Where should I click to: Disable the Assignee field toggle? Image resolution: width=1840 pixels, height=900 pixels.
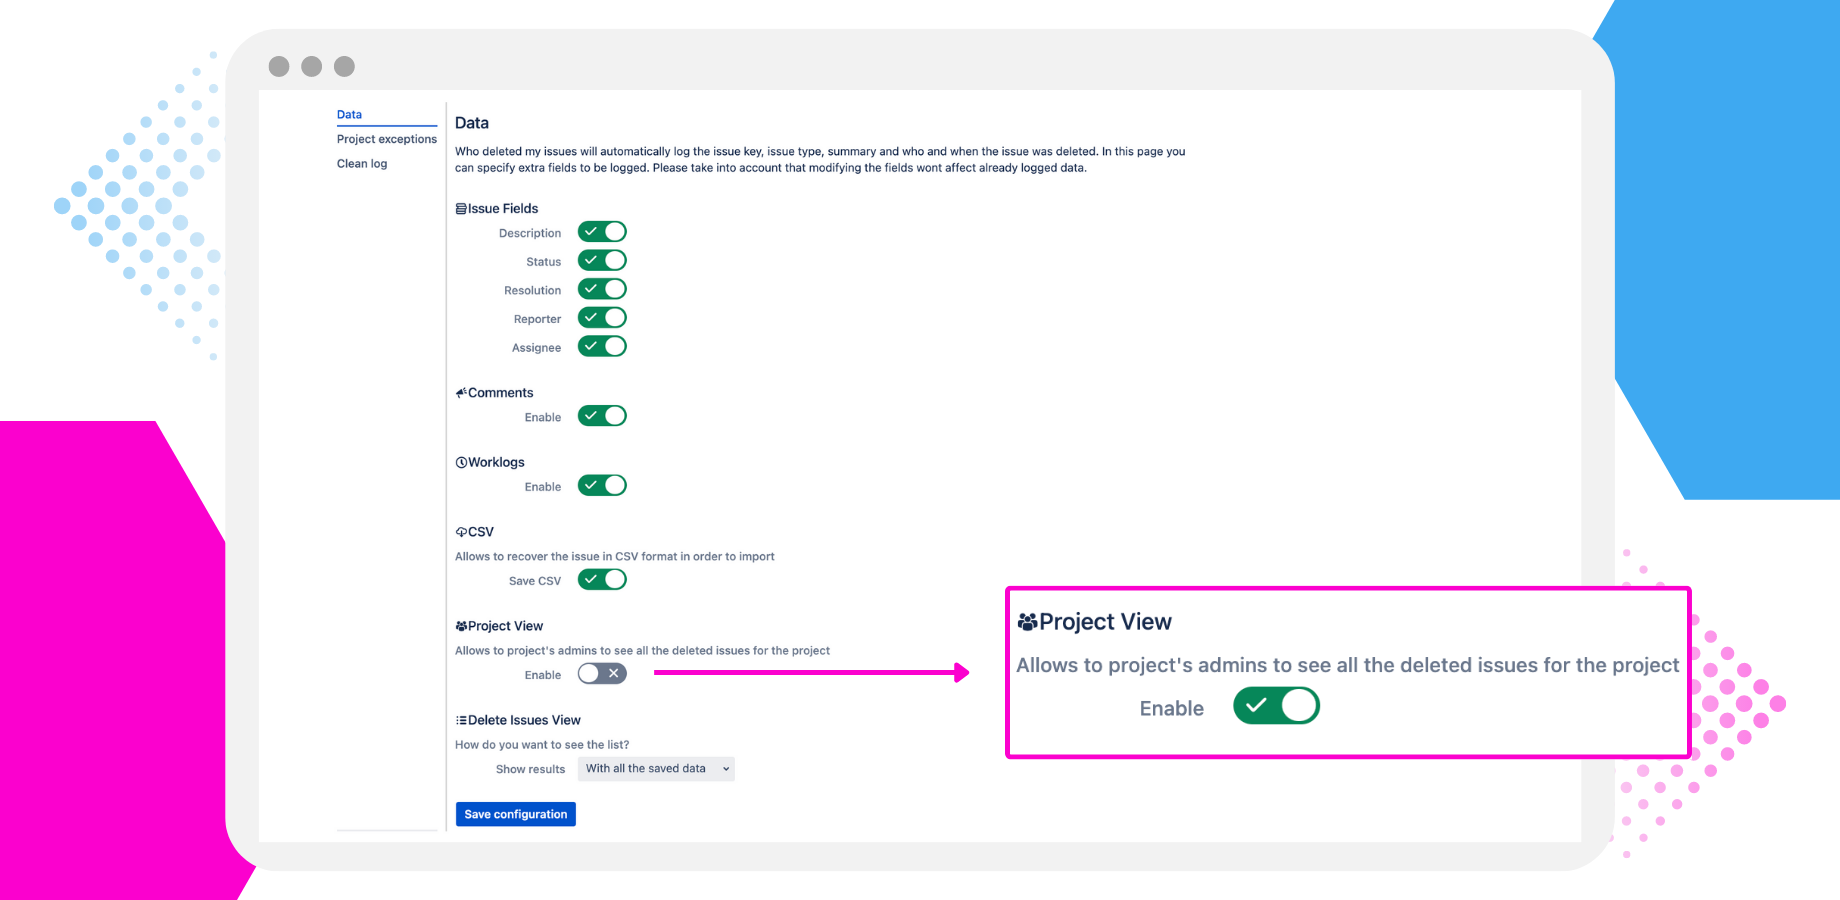pos(602,347)
